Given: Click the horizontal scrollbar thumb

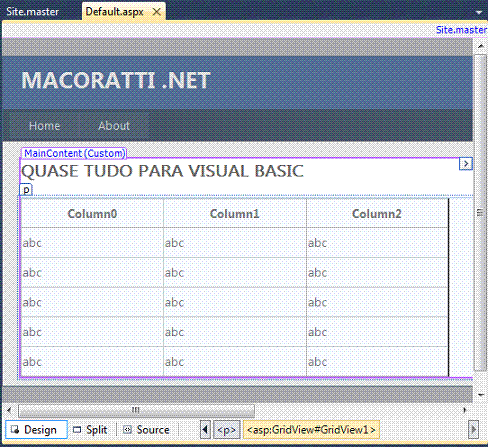Looking at the screenshot, I should click(x=136, y=410).
